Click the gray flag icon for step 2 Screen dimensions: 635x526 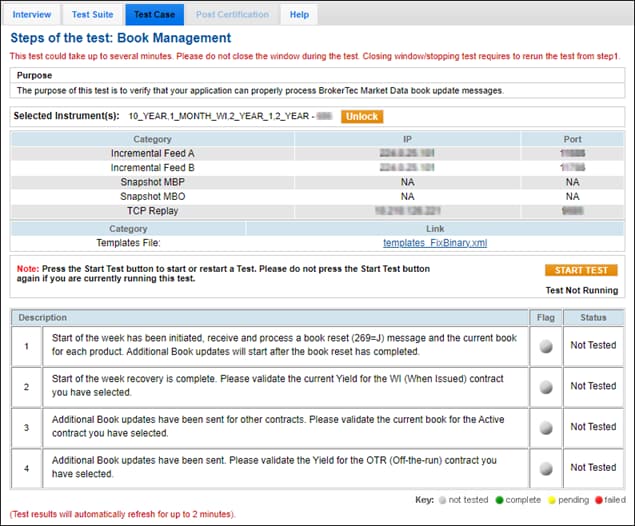pyautogui.click(x=545, y=387)
